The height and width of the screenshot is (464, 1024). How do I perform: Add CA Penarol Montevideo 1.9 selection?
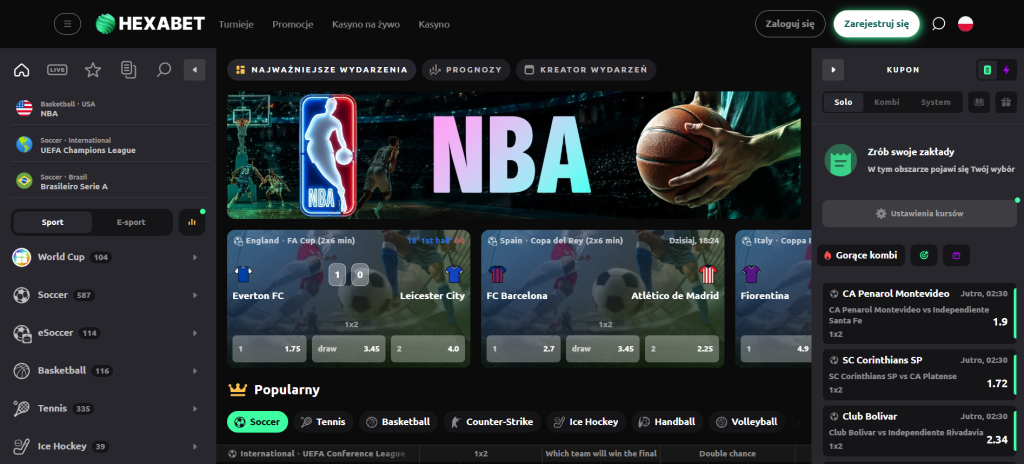(x=920, y=314)
